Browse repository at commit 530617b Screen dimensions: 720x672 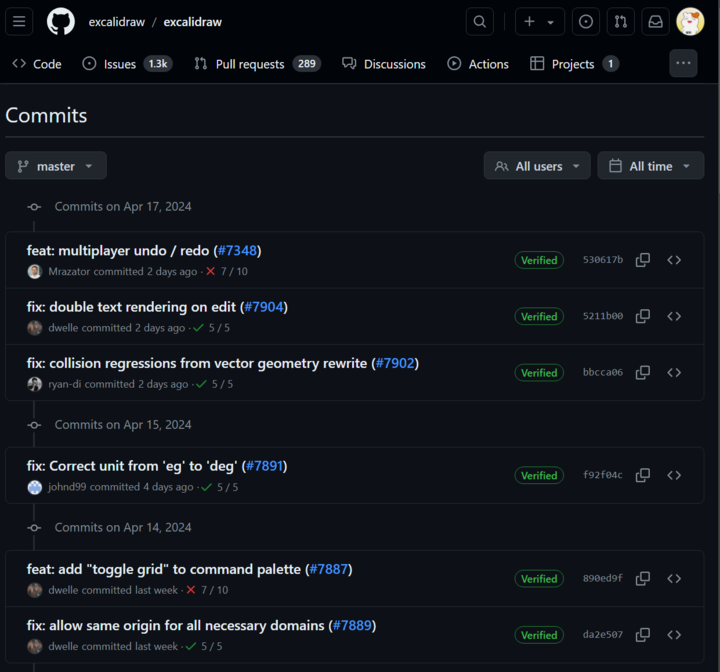coord(674,260)
